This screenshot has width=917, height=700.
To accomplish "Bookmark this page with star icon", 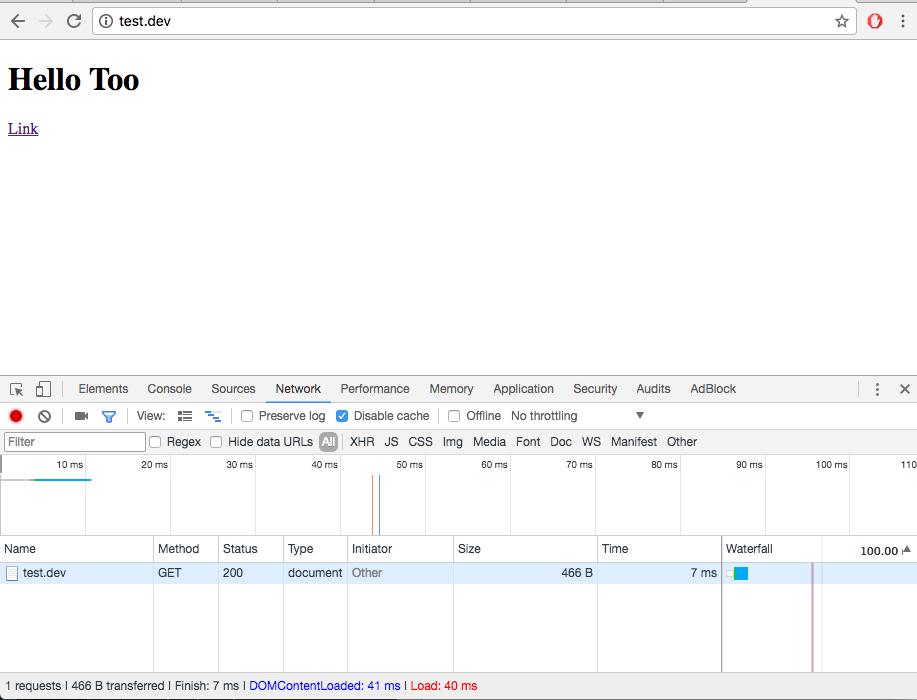I will pos(842,22).
